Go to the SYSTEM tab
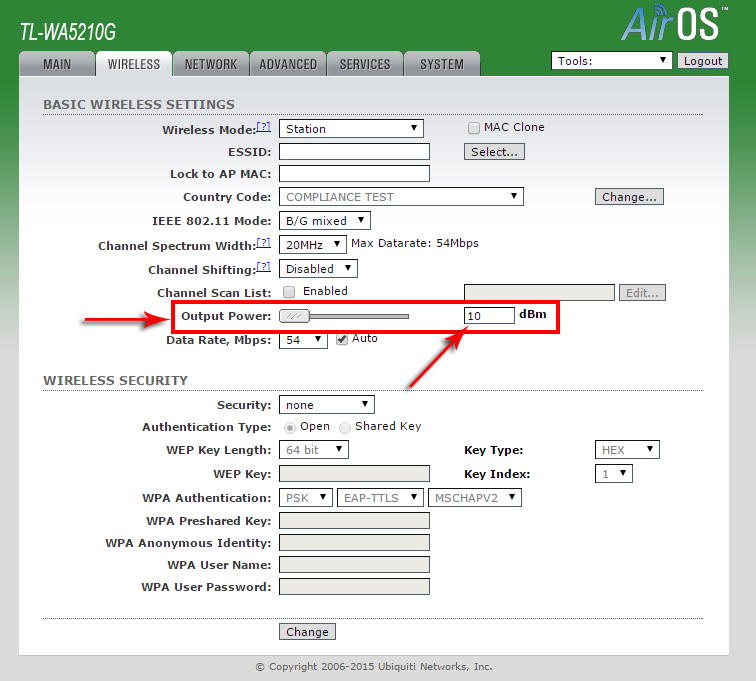The image size is (756, 681). [441, 64]
